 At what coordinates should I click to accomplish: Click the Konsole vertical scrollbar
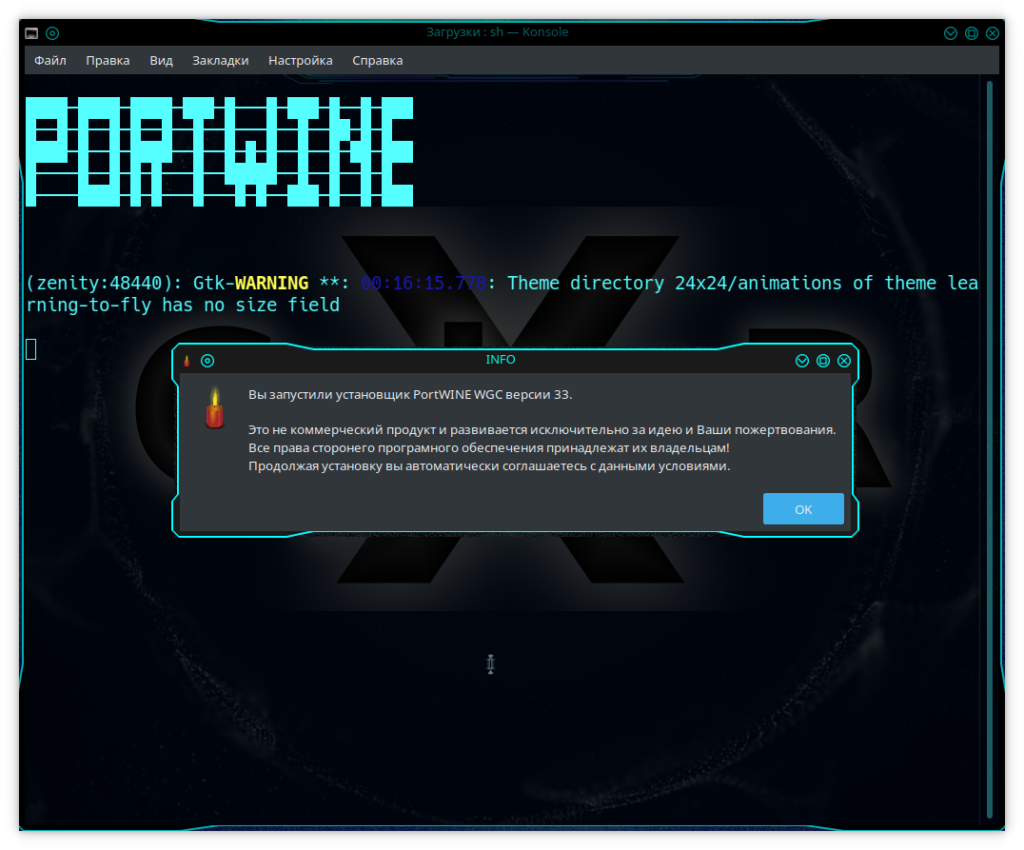[x=990, y=450]
